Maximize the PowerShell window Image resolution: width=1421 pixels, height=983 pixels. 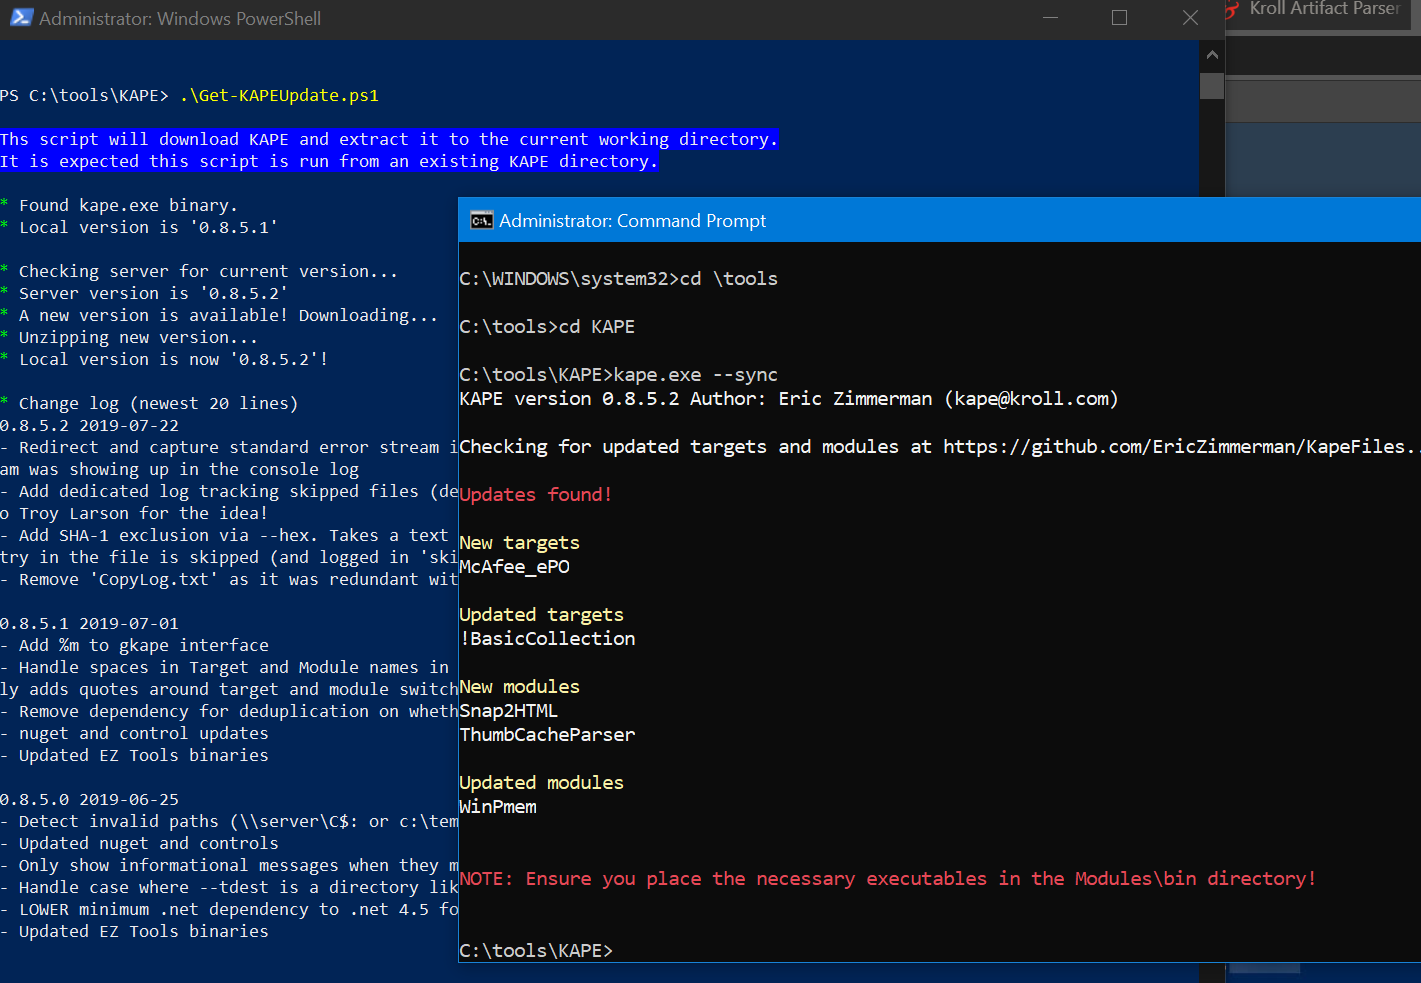(x=1119, y=18)
